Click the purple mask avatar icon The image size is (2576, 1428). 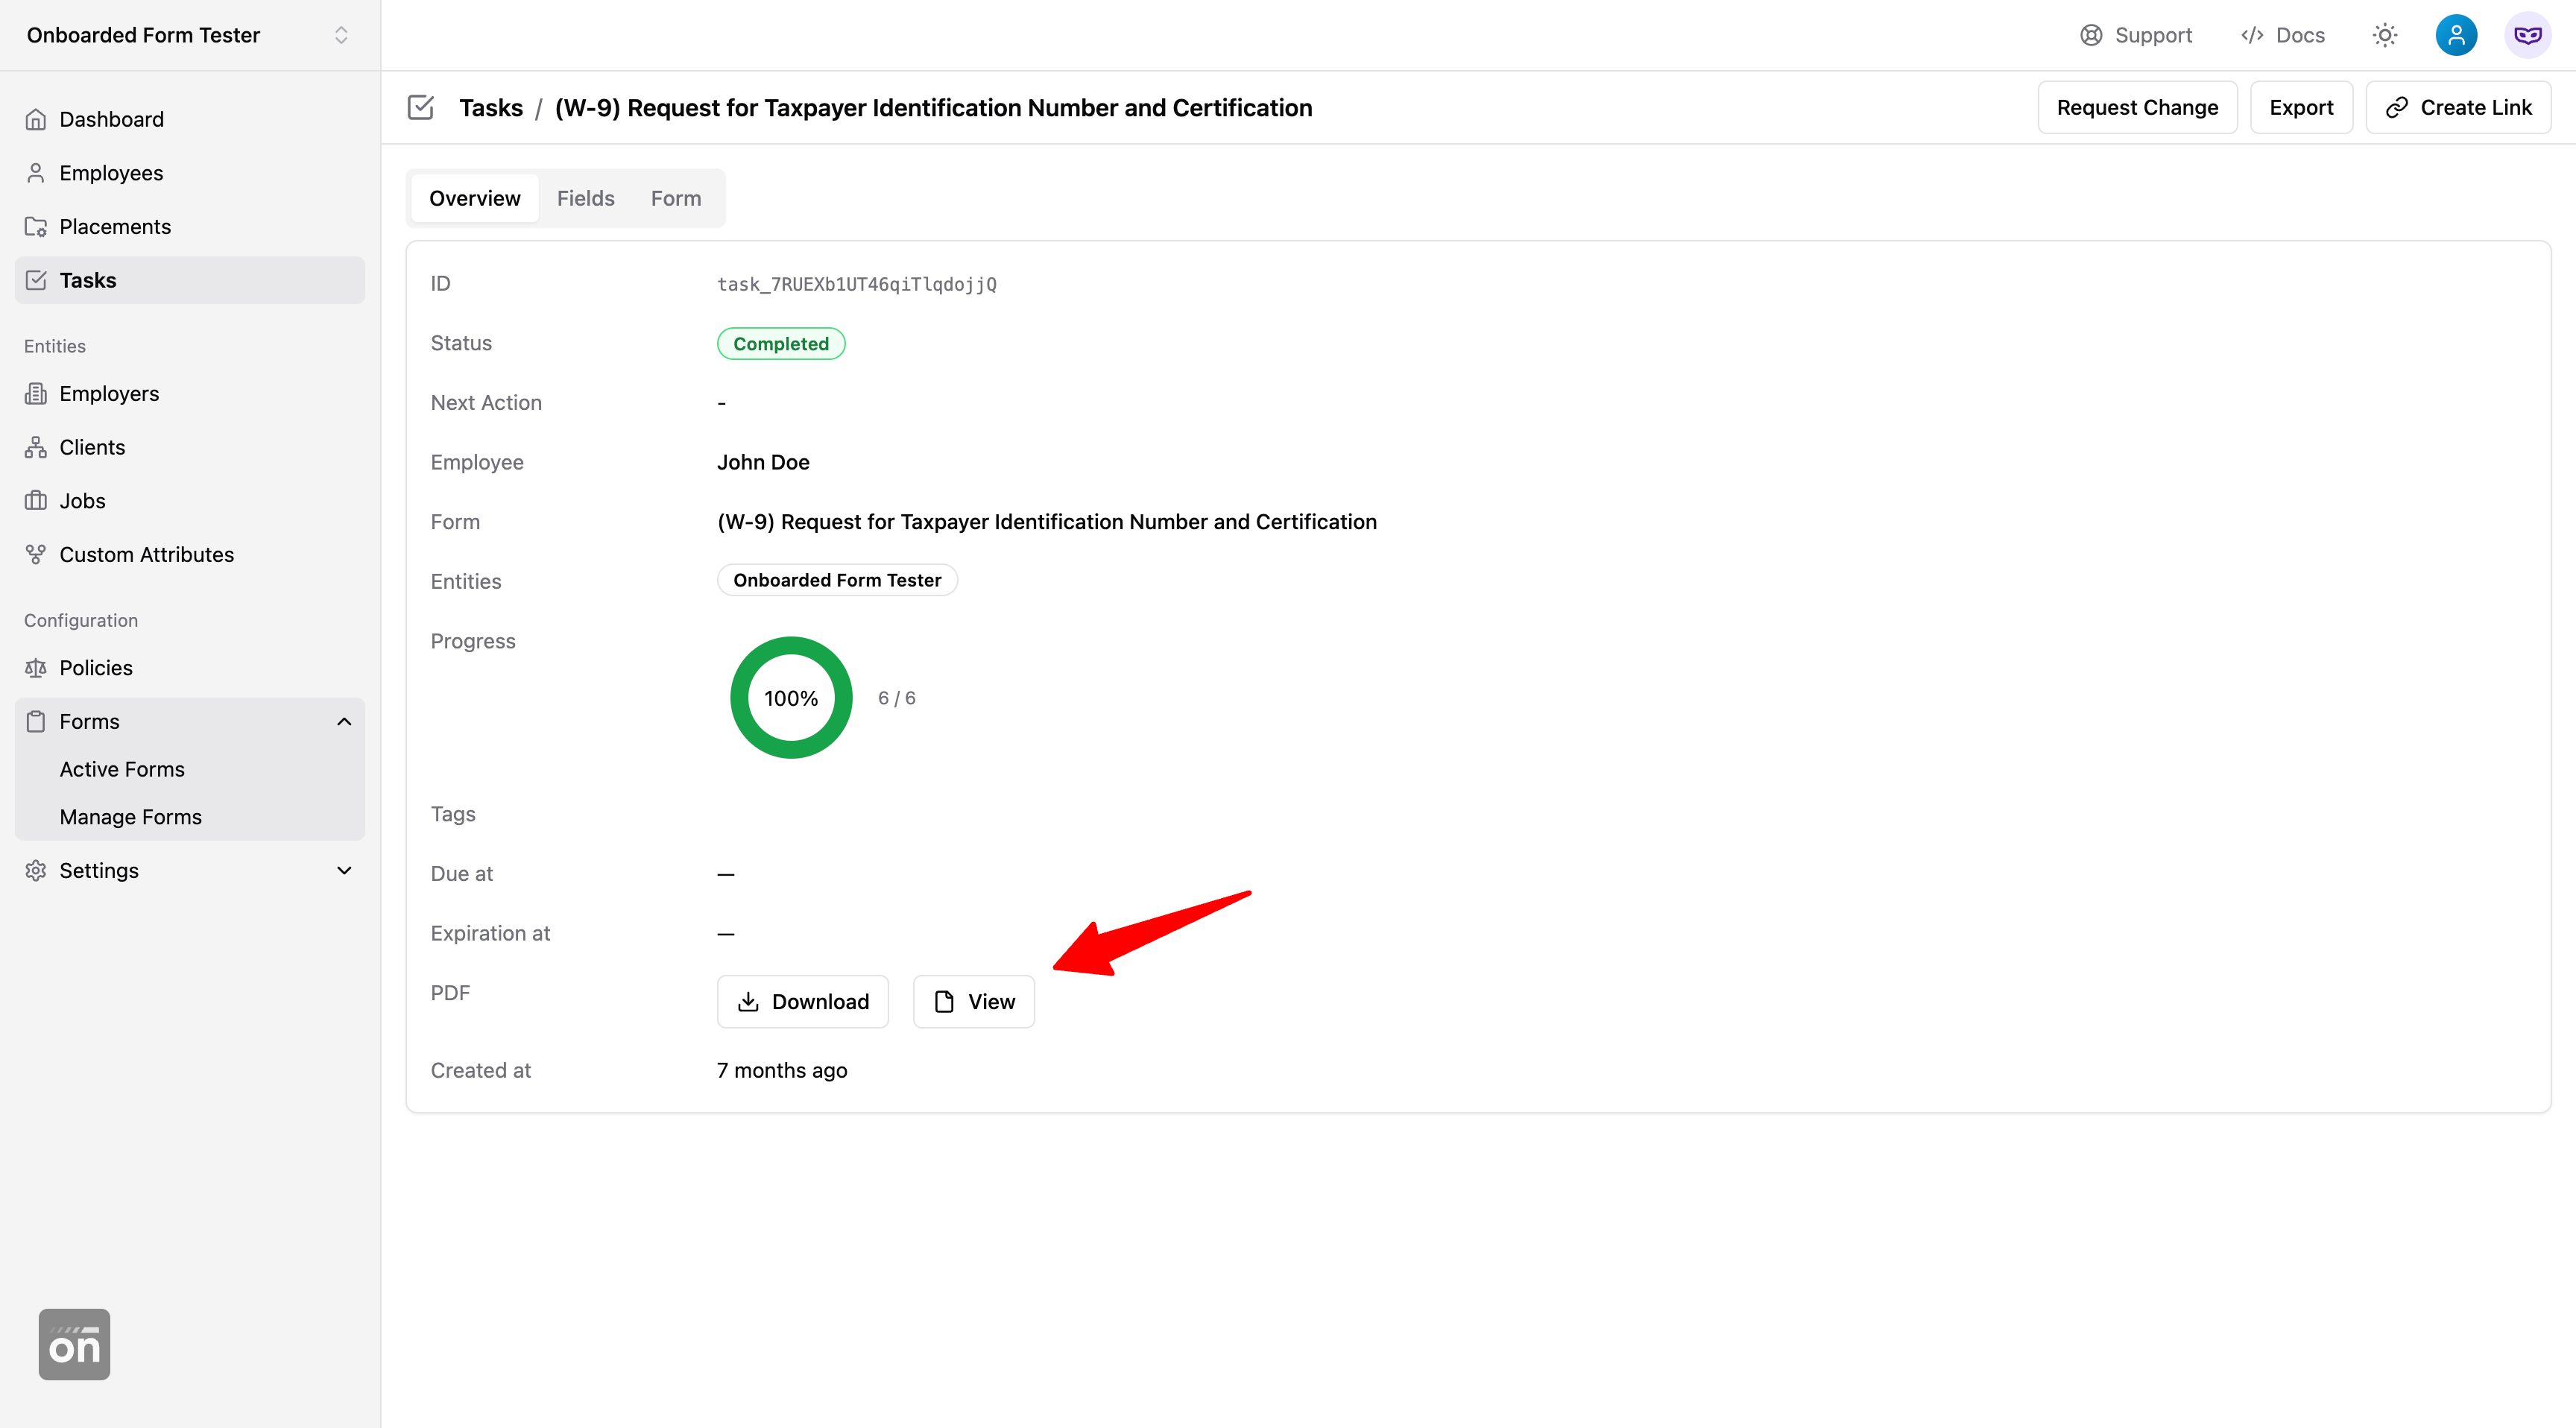(2527, 35)
